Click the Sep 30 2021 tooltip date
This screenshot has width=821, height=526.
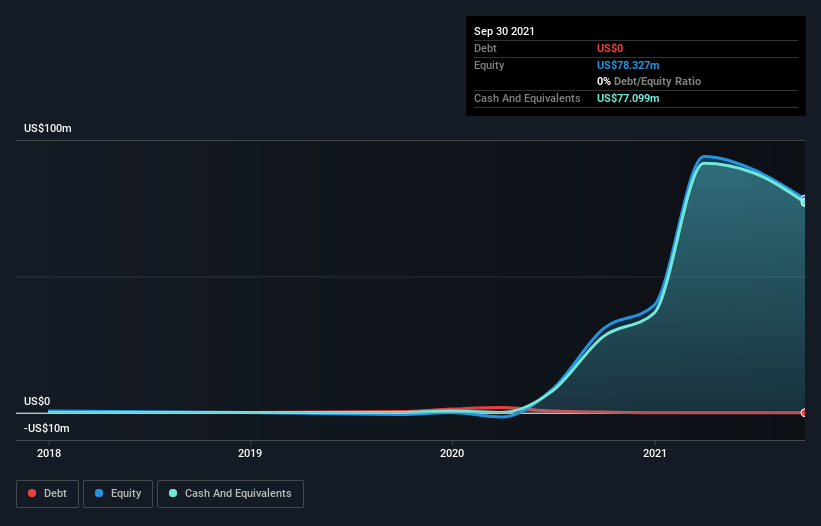(x=504, y=31)
